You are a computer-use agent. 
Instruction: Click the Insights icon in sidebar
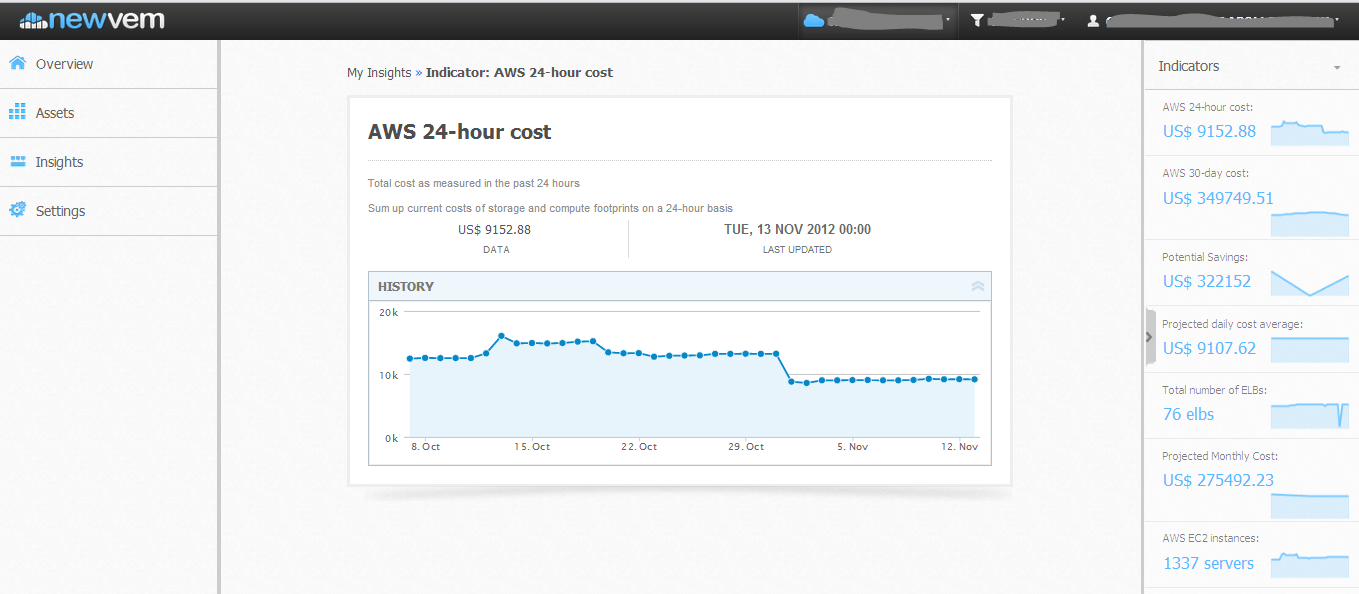click(x=17, y=162)
